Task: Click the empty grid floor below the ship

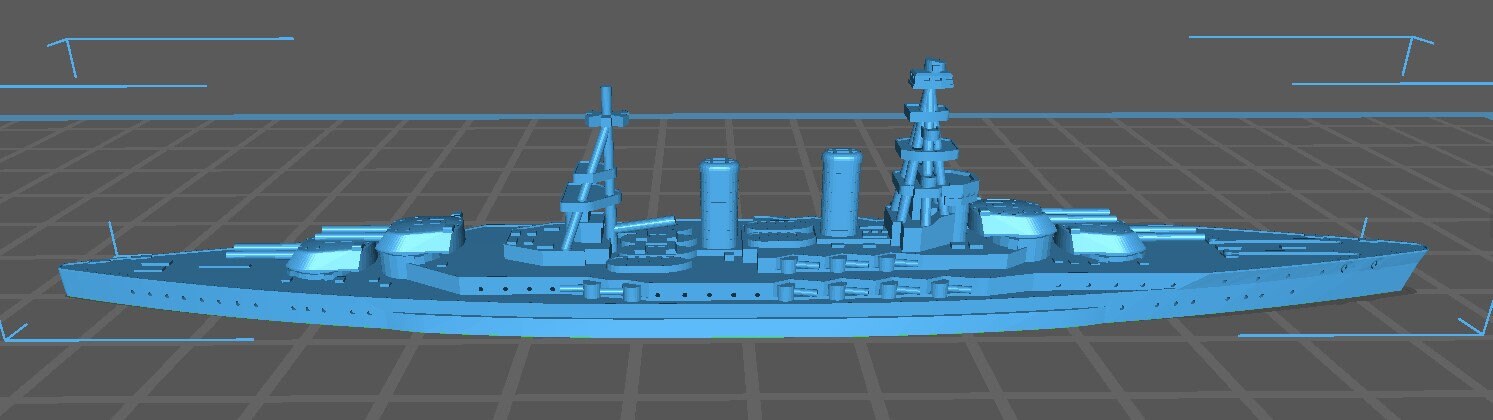Action: (x=750, y=380)
